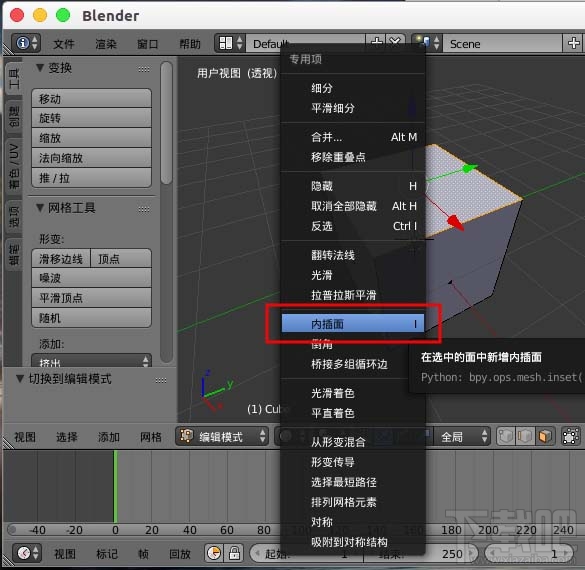585x570 pixels.
Task: Click 网格工具 panel grip dots
Action: [144, 210]
